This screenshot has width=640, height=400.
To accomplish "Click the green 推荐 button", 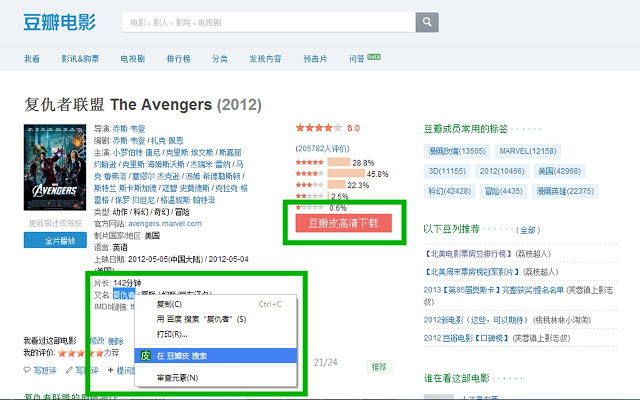I will tap(379, 367).
